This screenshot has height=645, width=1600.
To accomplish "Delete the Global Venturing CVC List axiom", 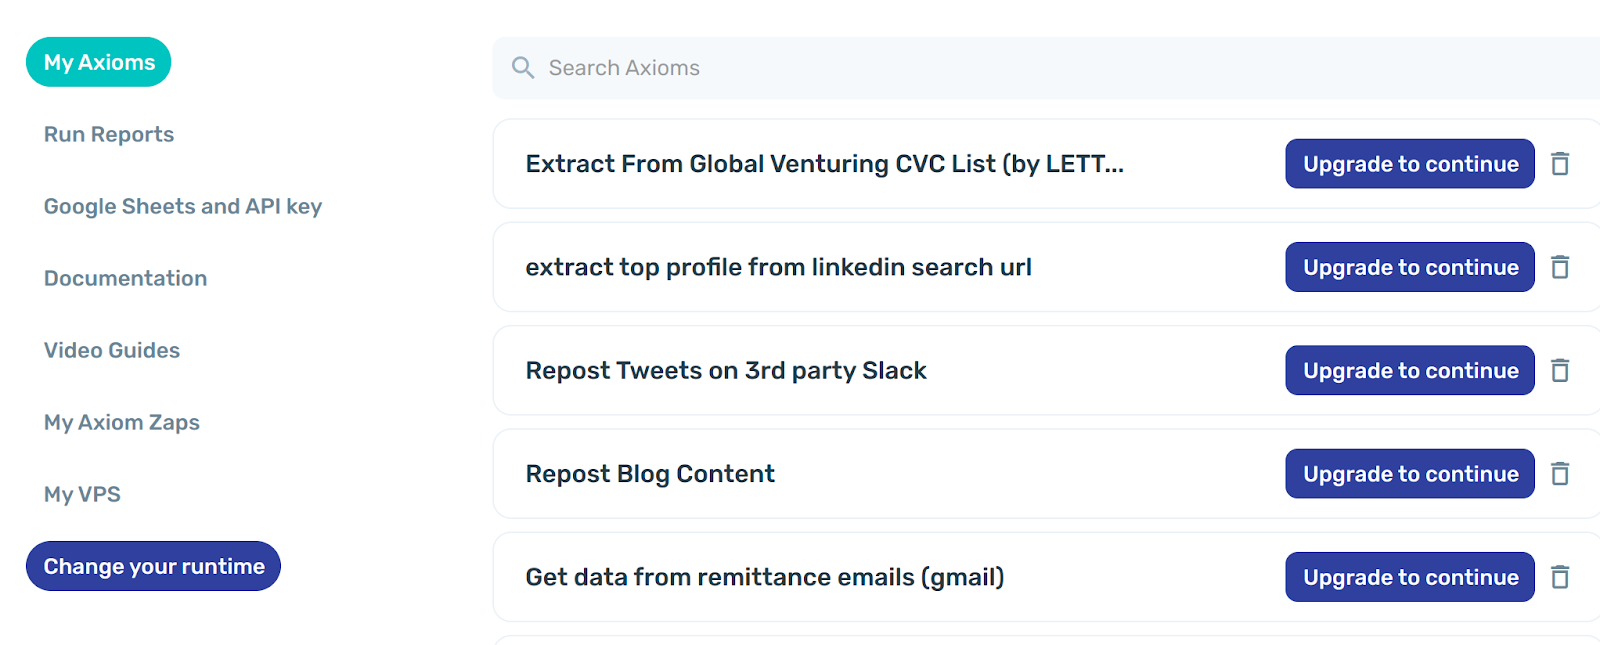I will click(x=1560, y=164).
